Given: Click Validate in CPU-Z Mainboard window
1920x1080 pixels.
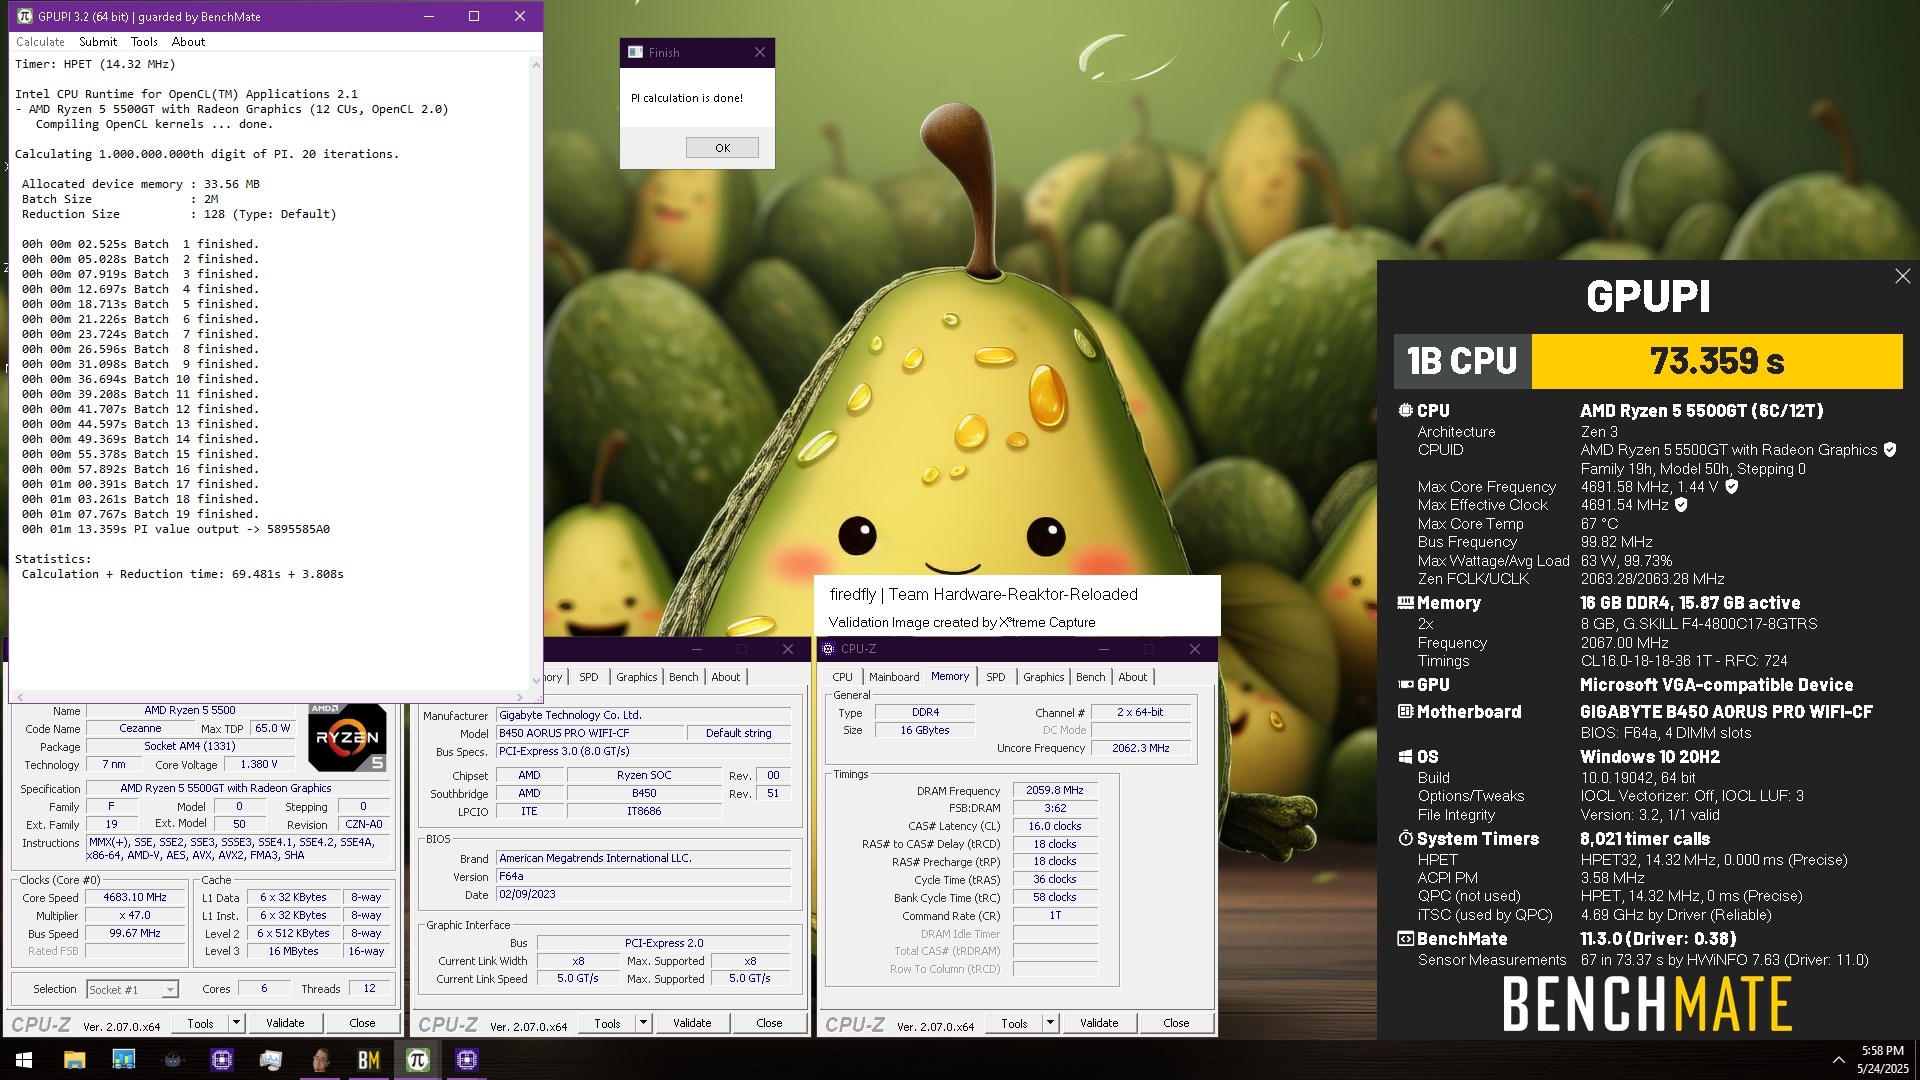Looking at the screenshot, I should click(x=692, y=1023).
